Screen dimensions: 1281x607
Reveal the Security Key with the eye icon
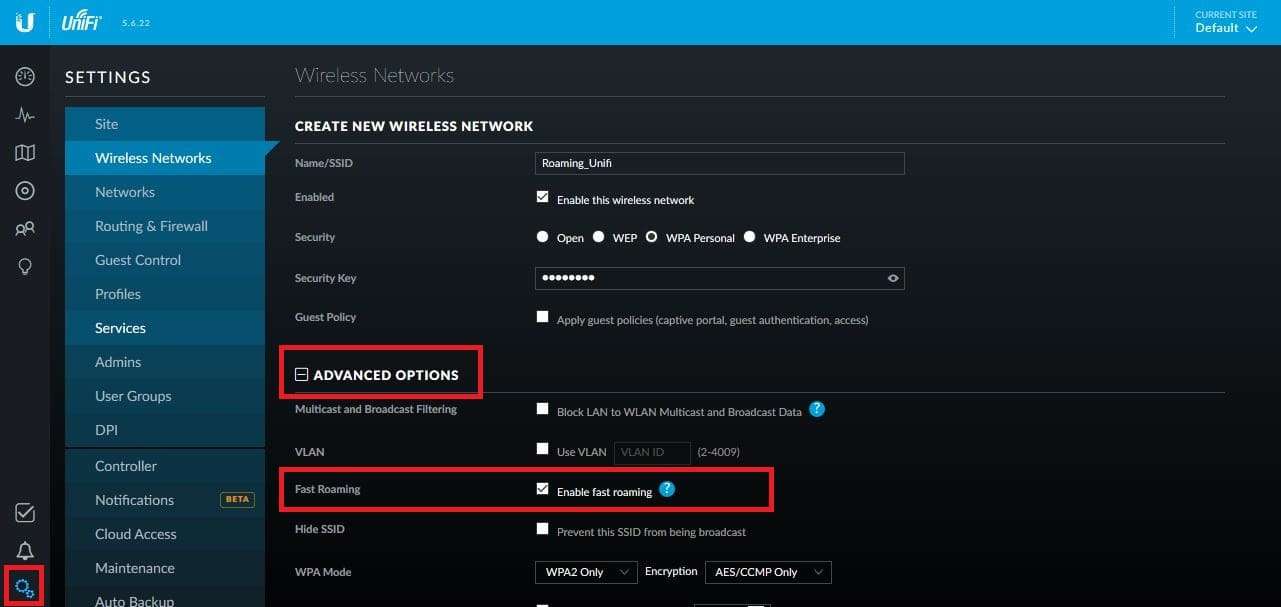893,278
